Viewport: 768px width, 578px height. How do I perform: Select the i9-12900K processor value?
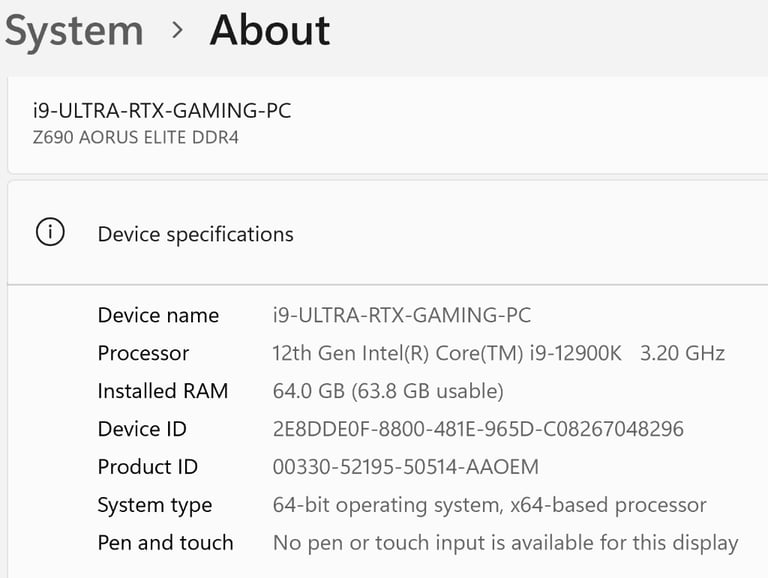pos(499,353)
